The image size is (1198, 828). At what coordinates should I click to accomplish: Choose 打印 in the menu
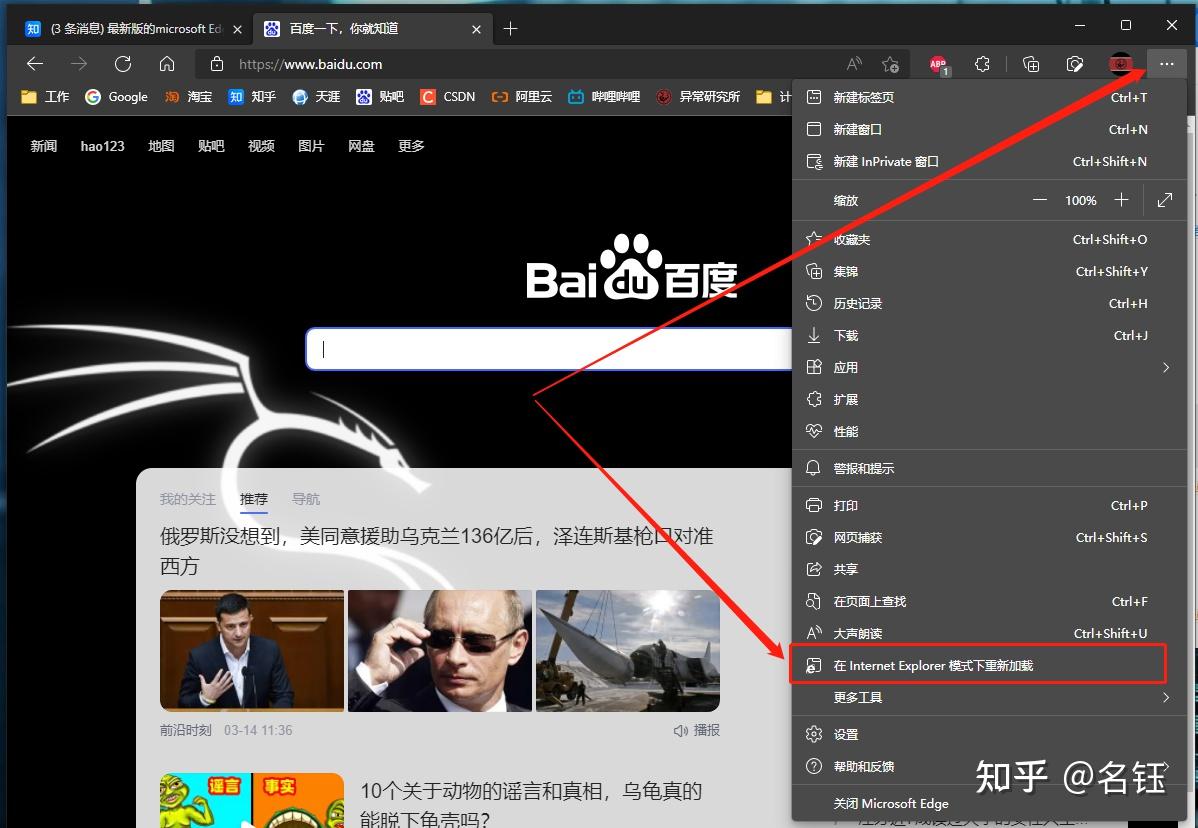point(989,505)
